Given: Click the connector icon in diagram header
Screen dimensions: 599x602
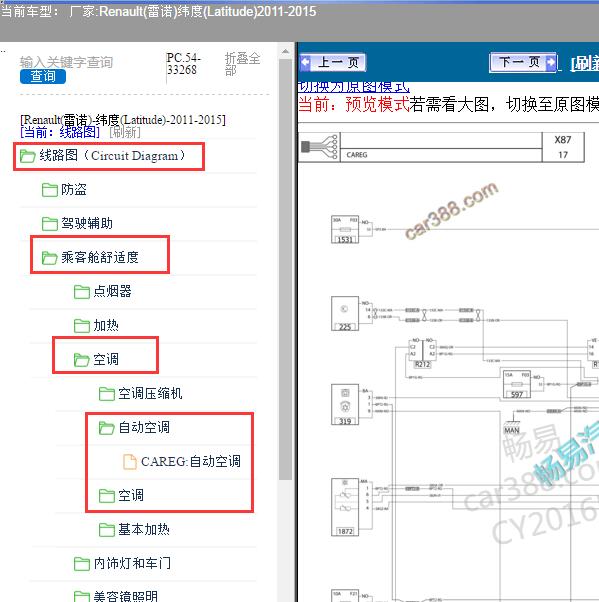Looking at the screenshot, I should pos(319,147).
